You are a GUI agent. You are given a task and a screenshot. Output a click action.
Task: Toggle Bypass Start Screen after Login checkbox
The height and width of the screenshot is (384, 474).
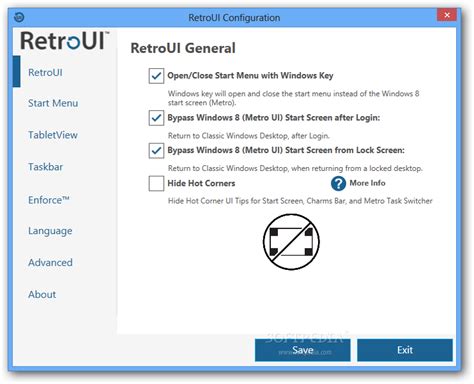[x=156, y=118]
